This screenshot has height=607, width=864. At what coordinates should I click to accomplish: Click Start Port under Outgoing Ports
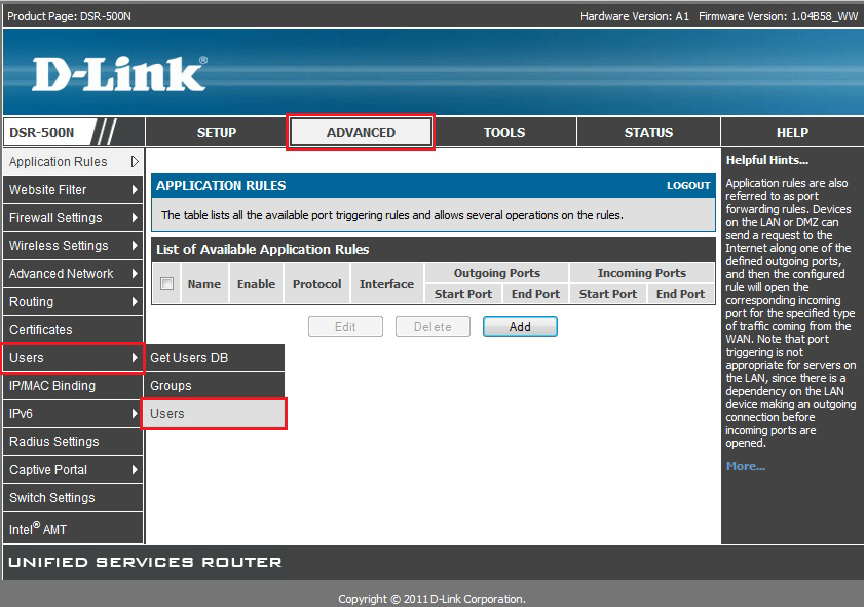click(x=463, y=294)
